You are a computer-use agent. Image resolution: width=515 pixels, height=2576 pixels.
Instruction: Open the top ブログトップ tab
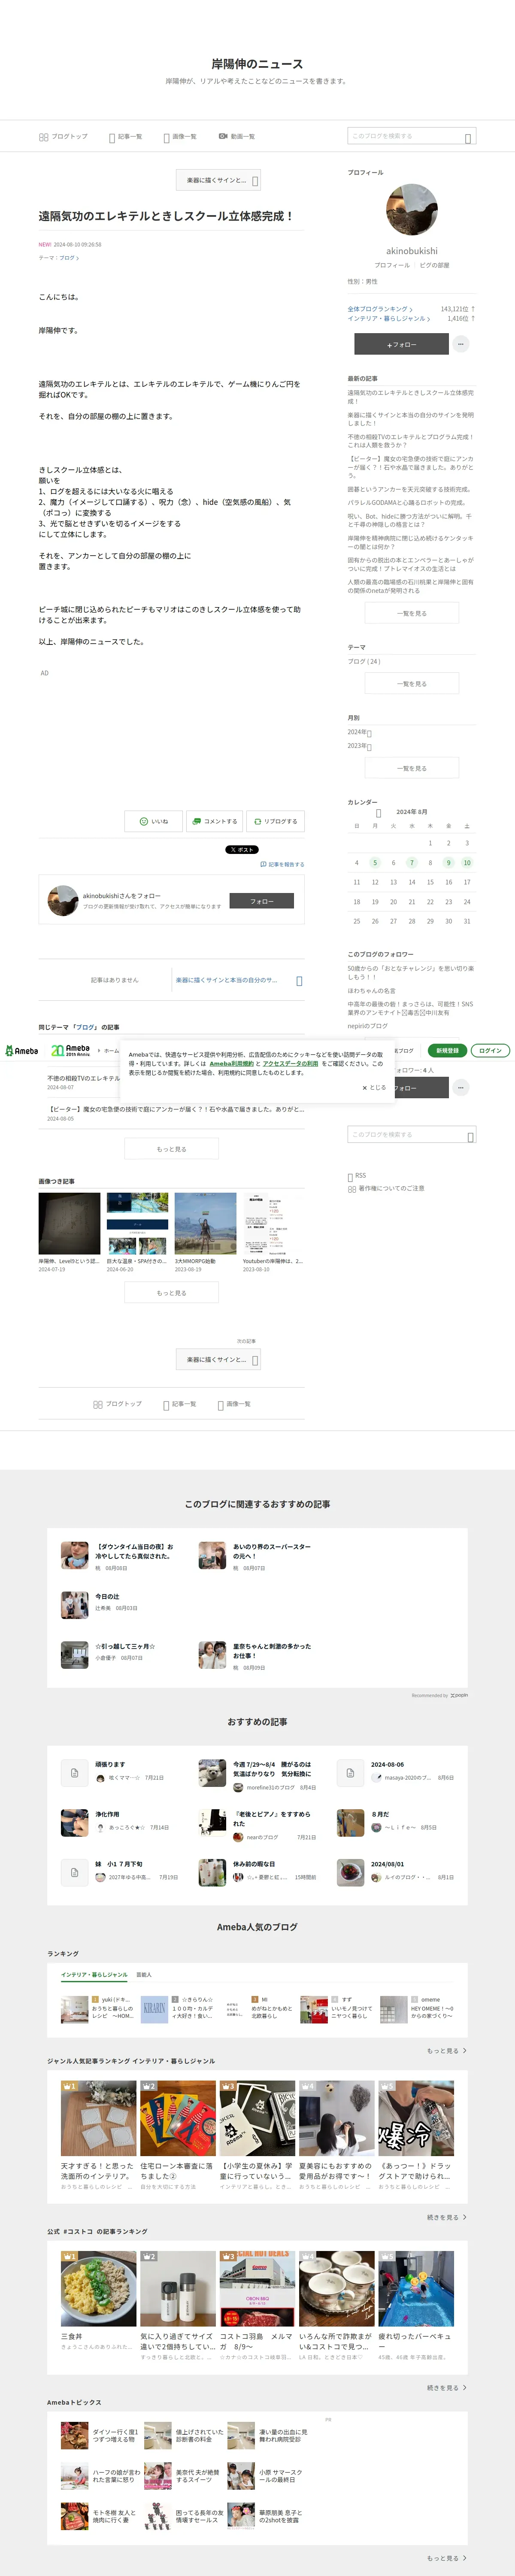click(63, 137)
